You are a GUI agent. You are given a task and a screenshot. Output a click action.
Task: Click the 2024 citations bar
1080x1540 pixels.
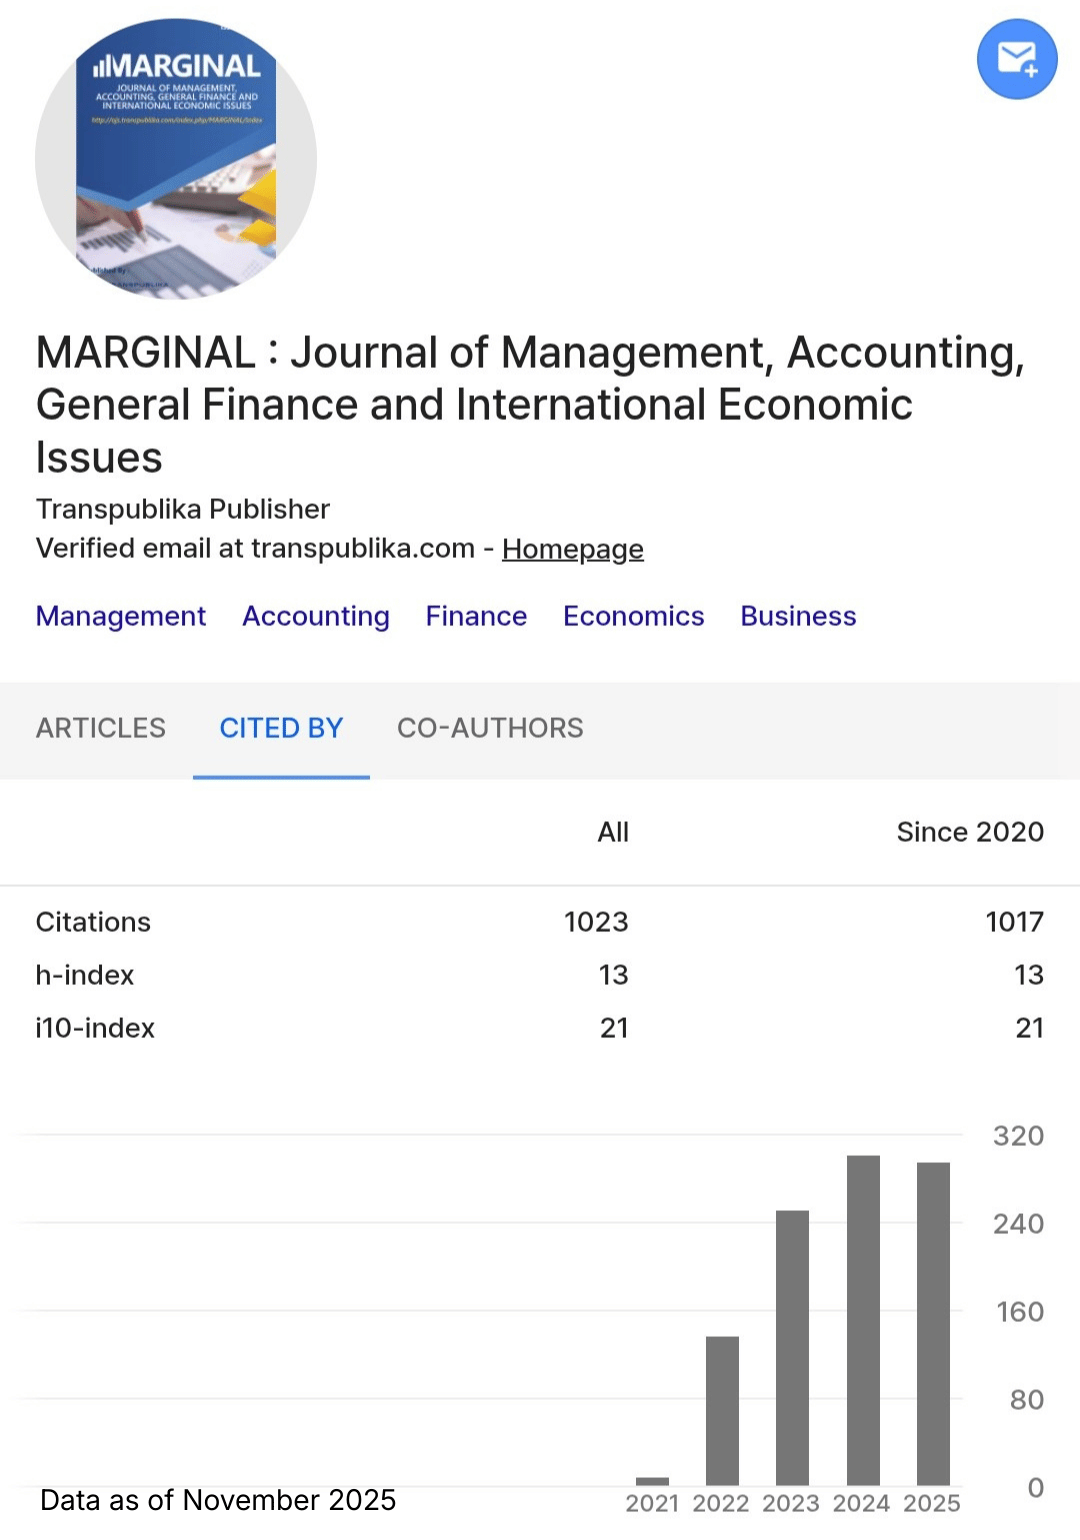[863, 1320]
